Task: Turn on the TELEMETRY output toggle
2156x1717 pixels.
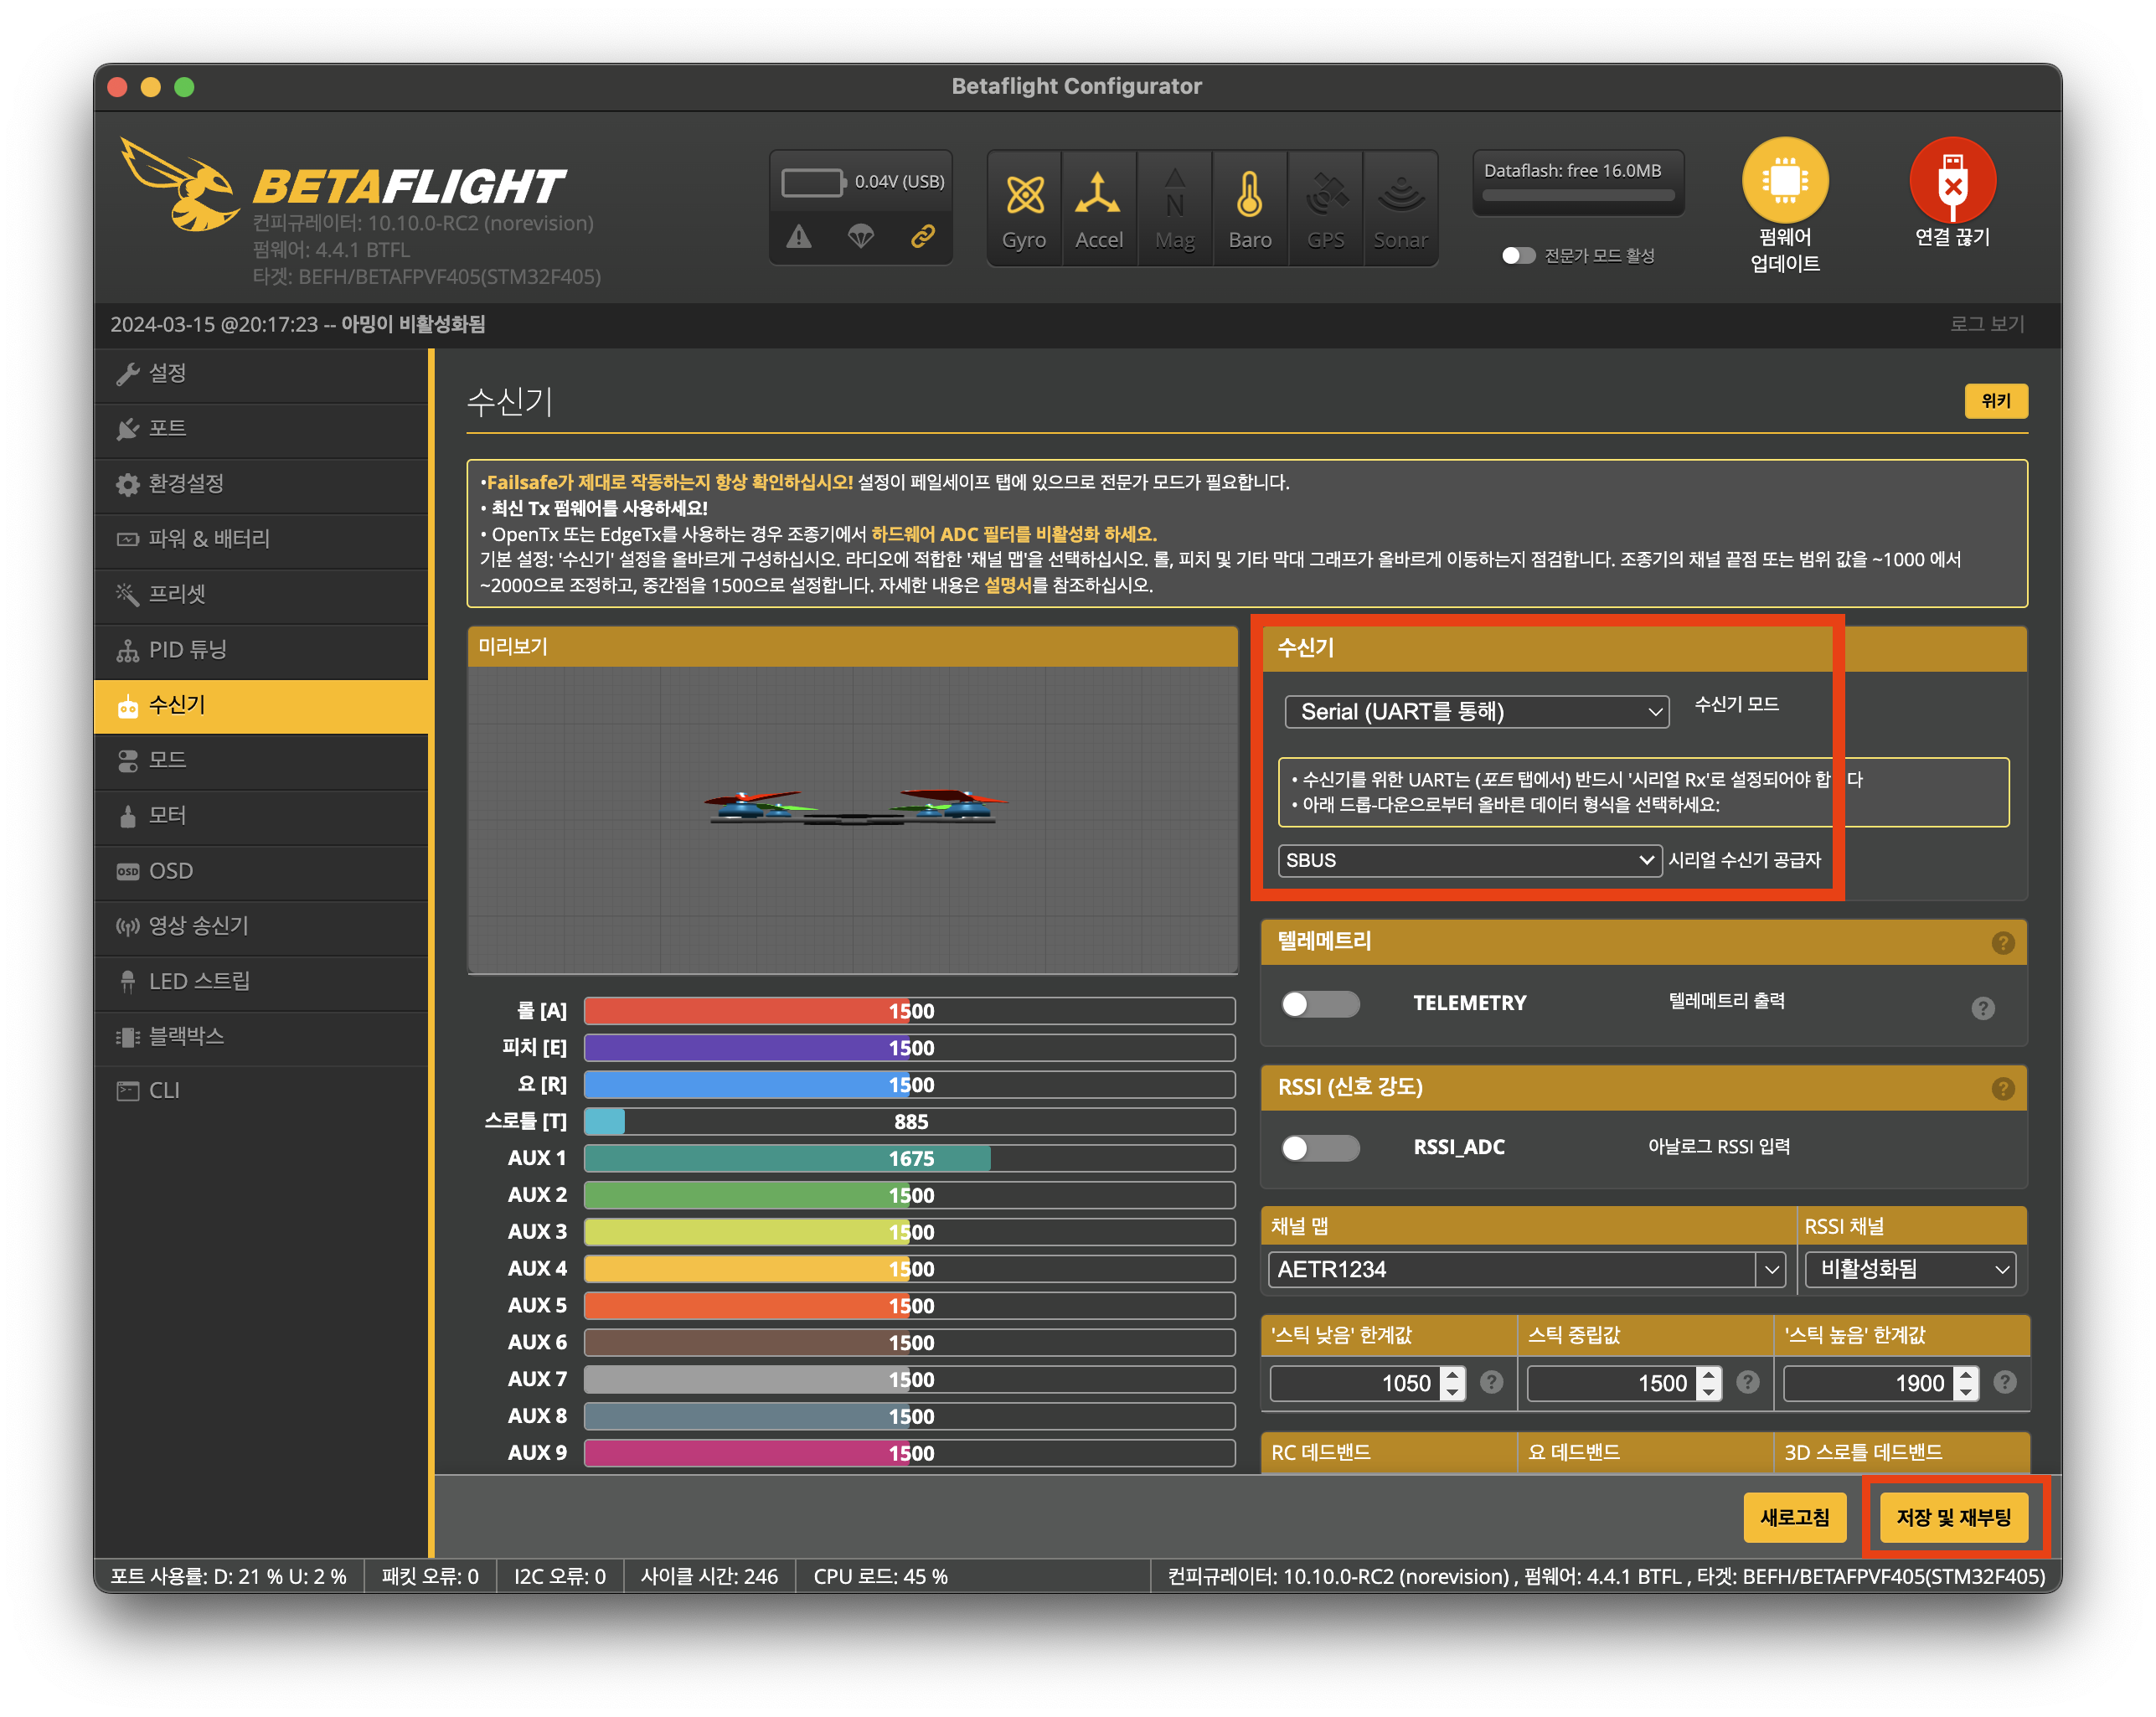Action: 1320,1003
